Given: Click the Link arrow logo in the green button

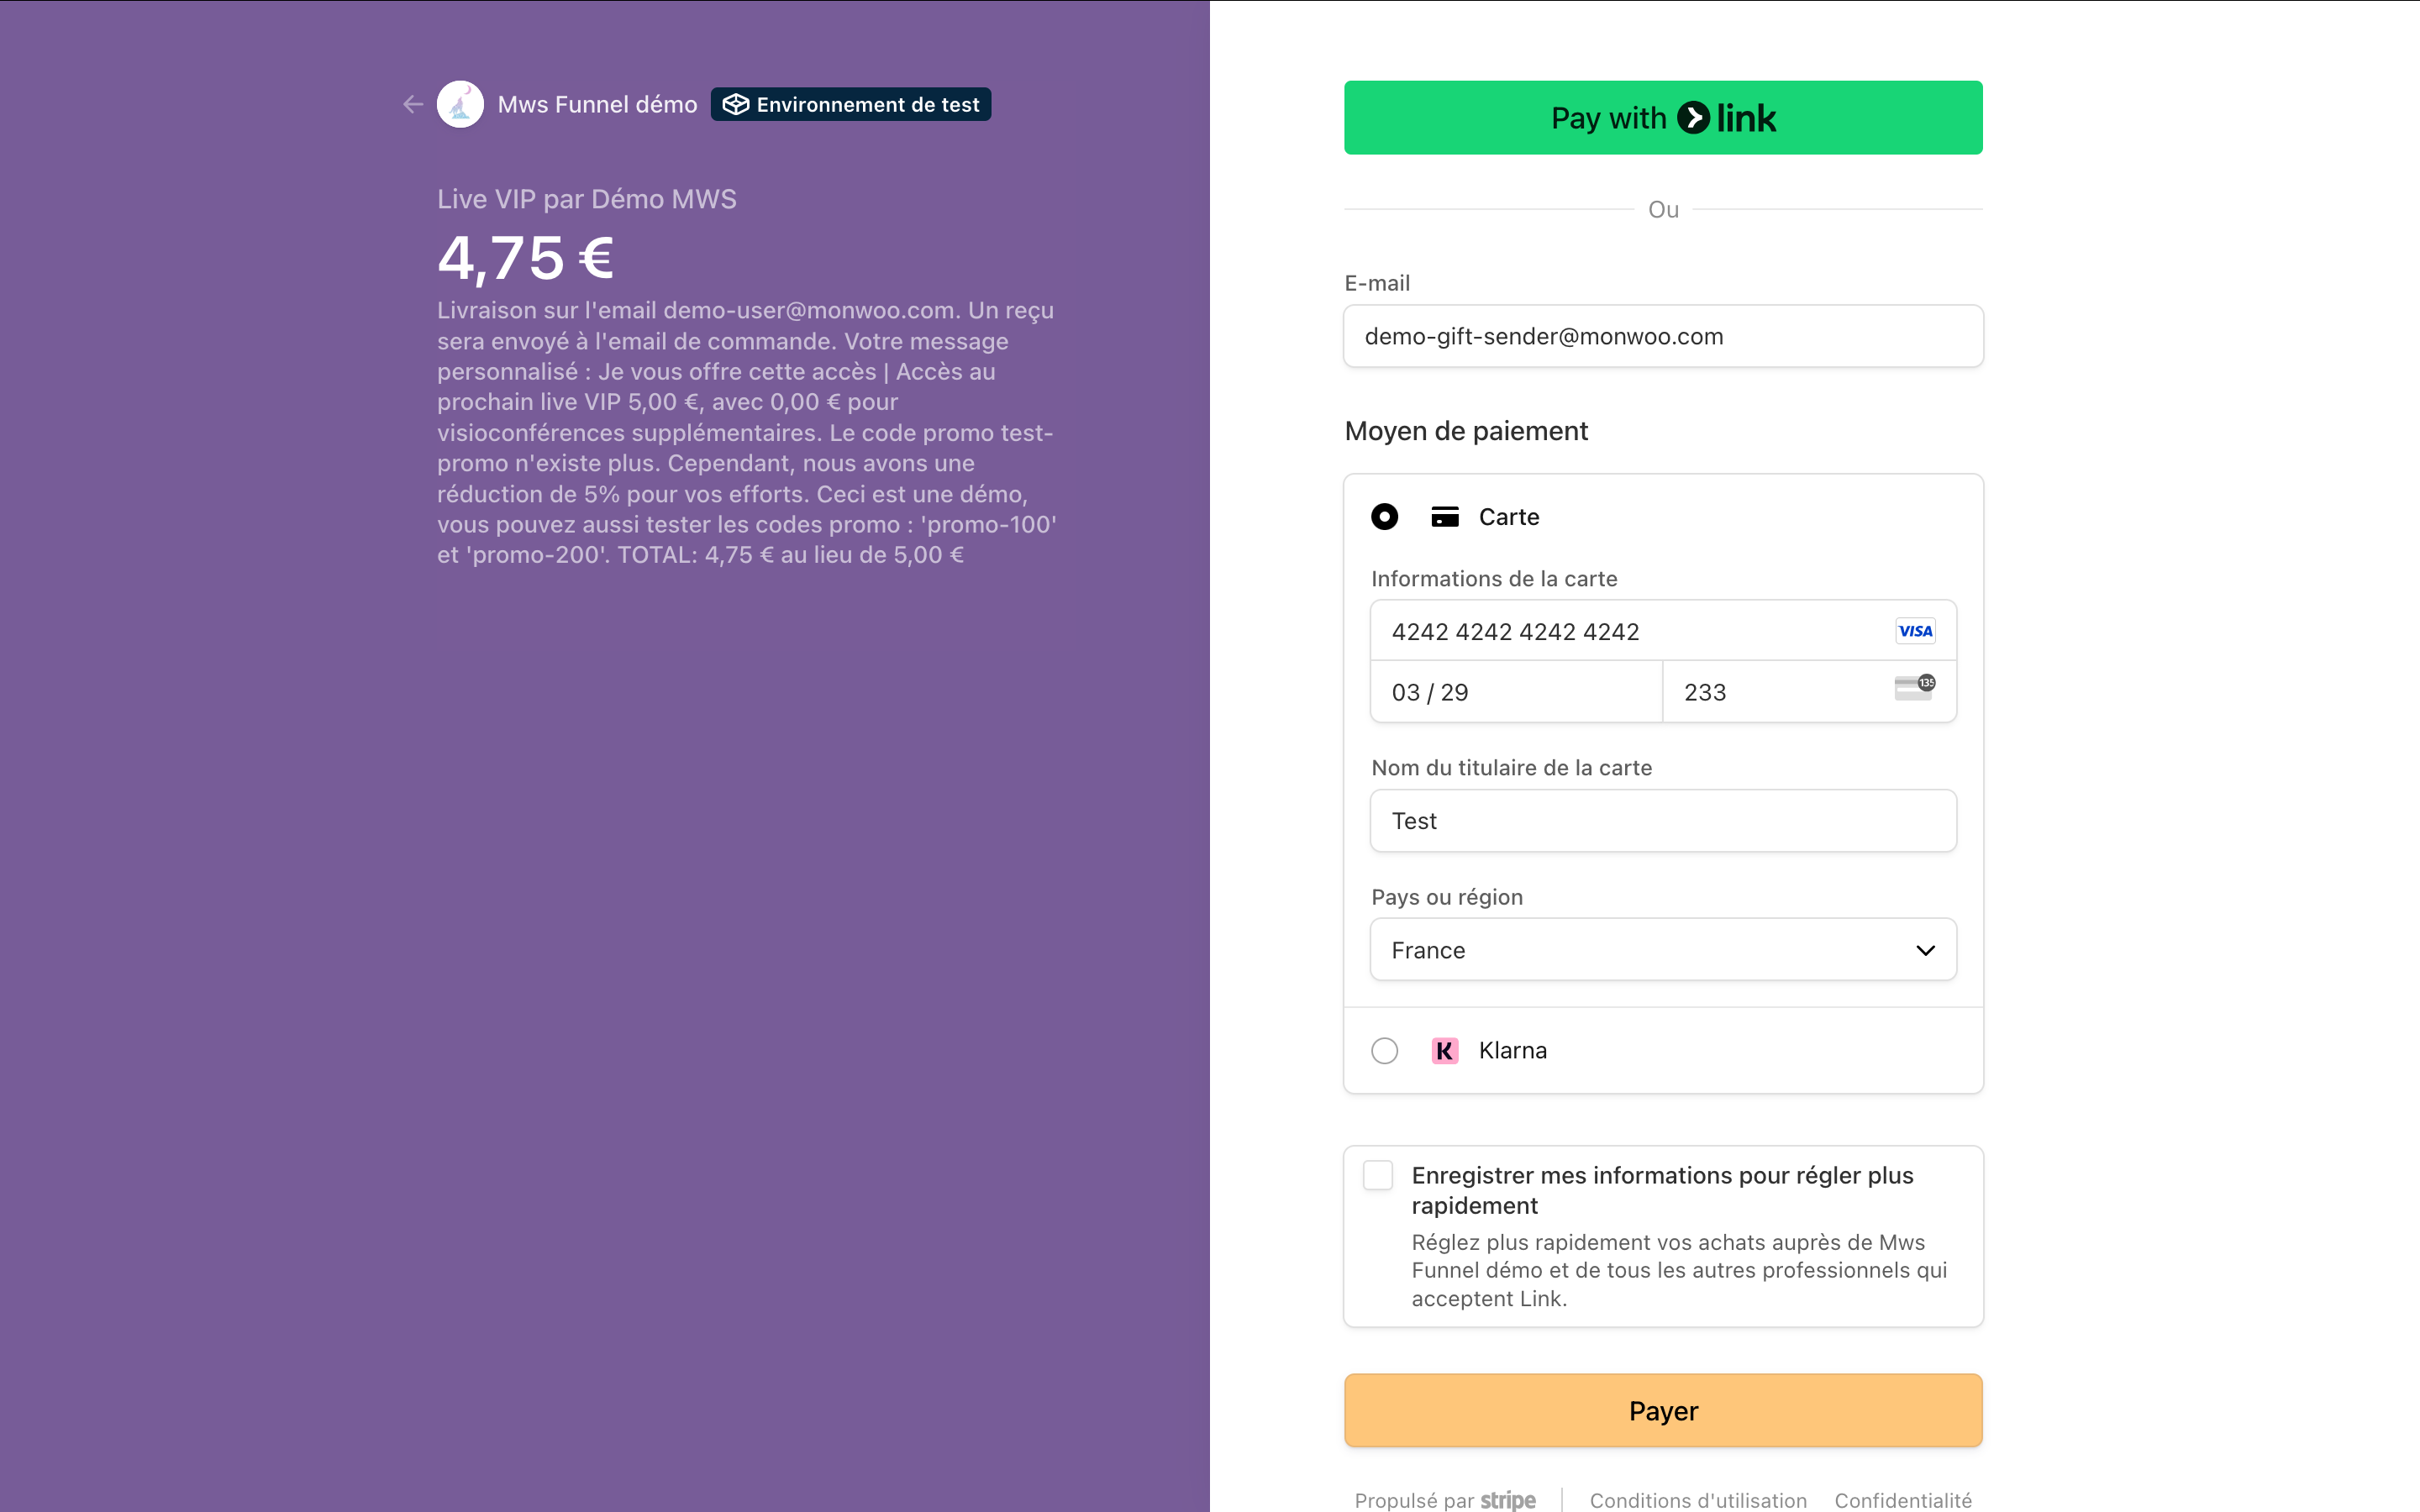Looking at the screenshot, I should [x=1694, y=118].
